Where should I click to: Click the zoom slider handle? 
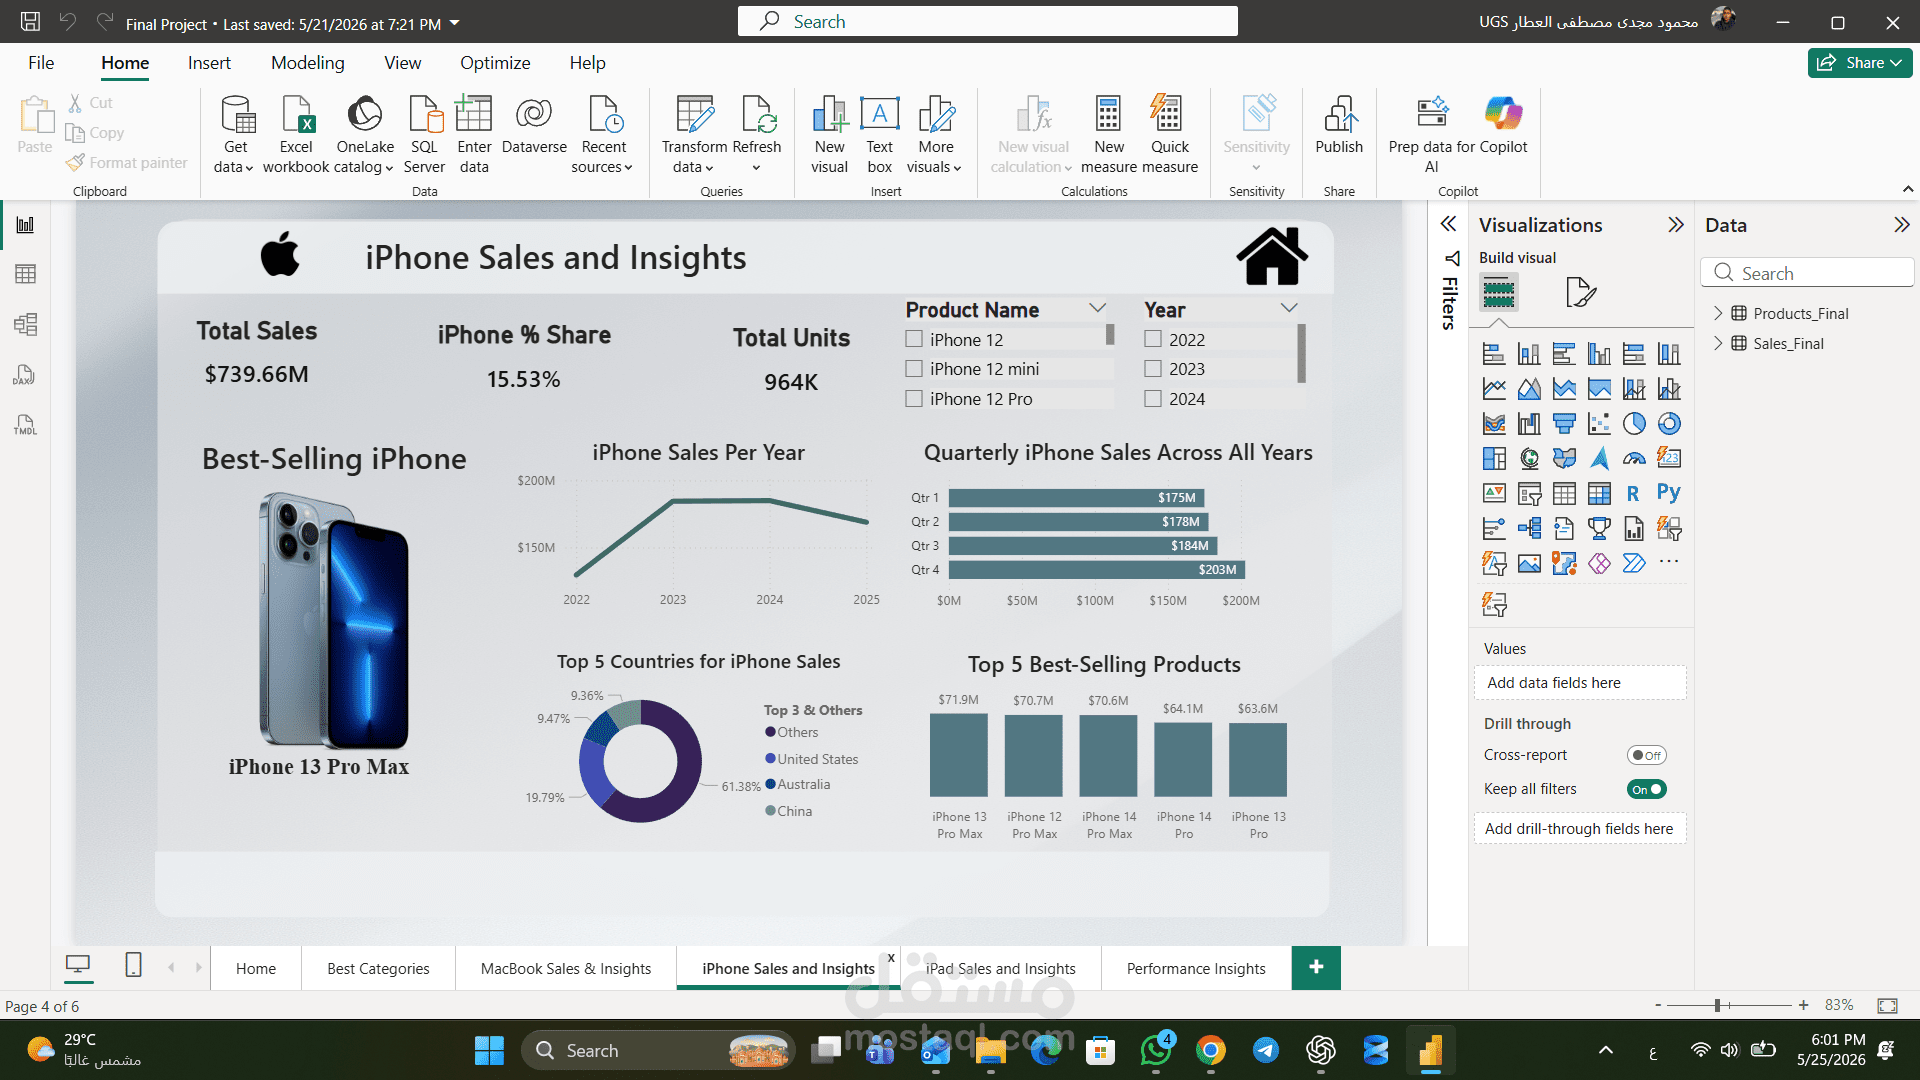click(x=1717, y=1005)
